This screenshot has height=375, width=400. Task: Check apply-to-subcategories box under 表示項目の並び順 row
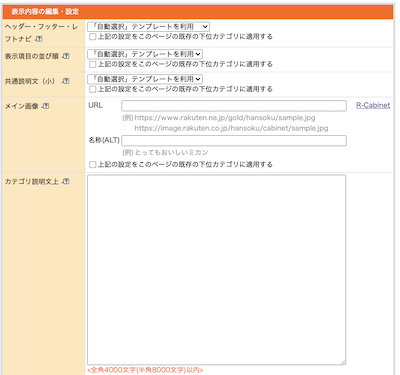(93, 64)
